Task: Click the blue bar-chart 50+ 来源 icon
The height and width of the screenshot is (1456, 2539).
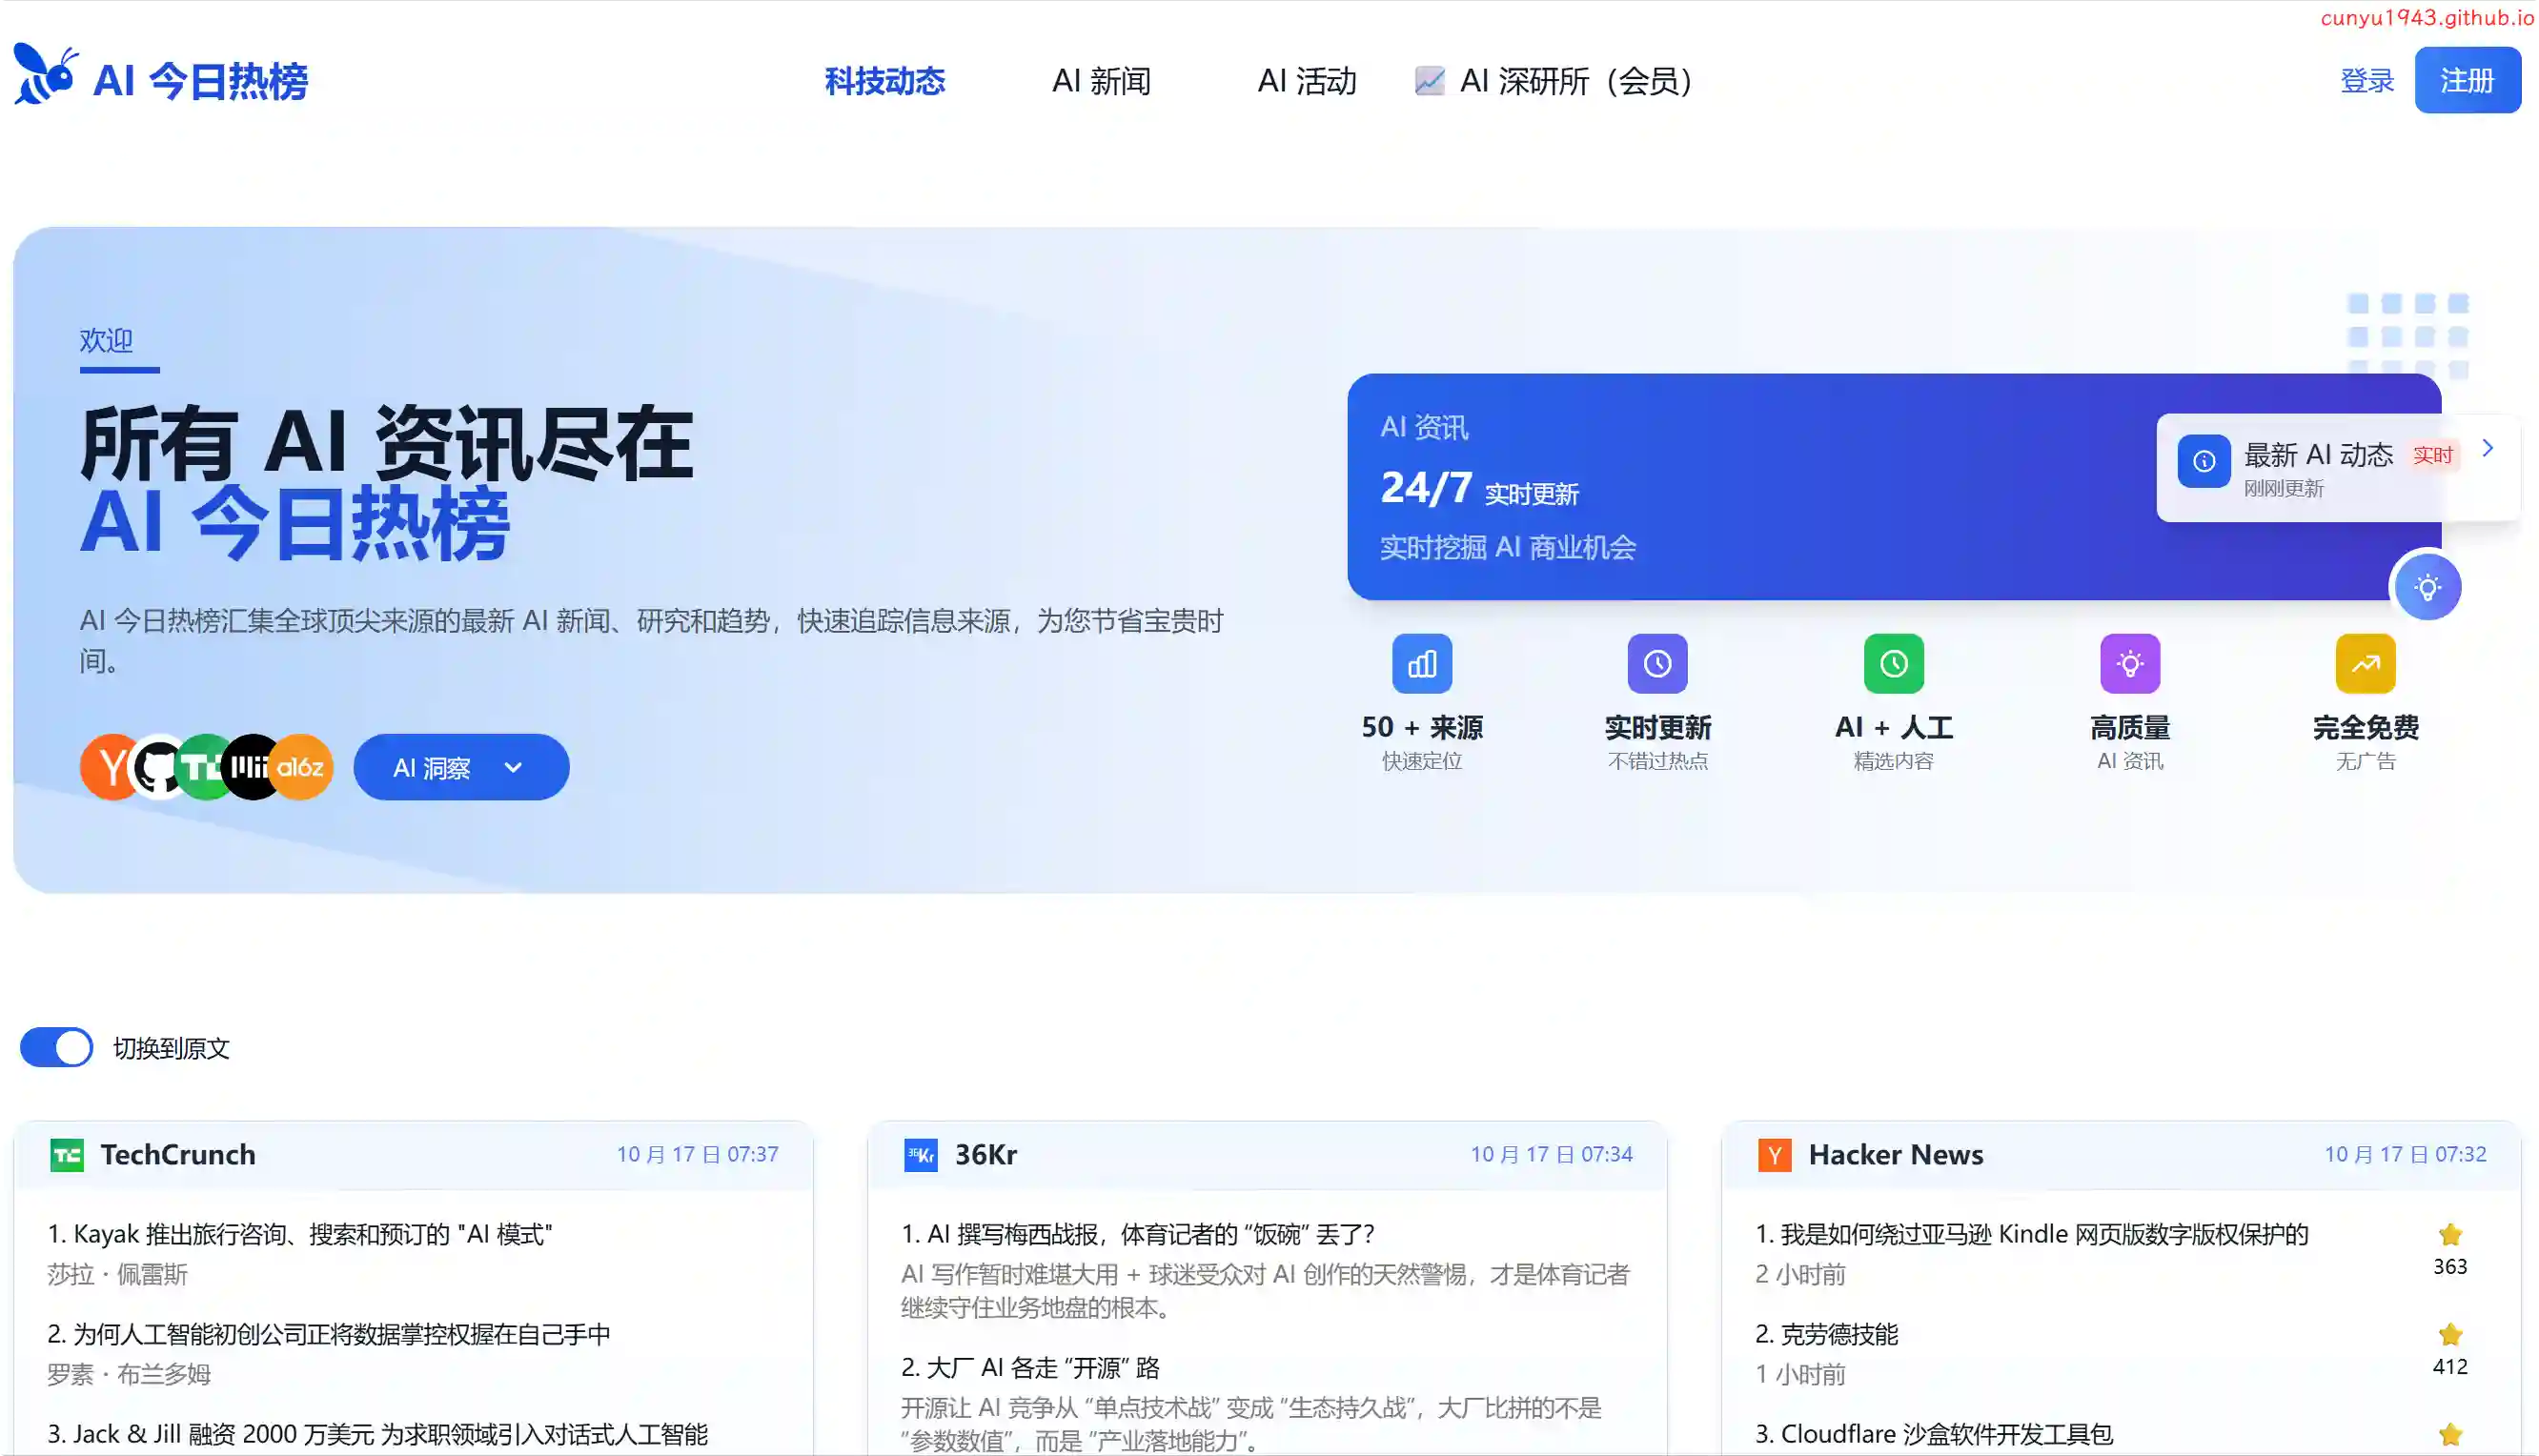Action: point(1421,663)
